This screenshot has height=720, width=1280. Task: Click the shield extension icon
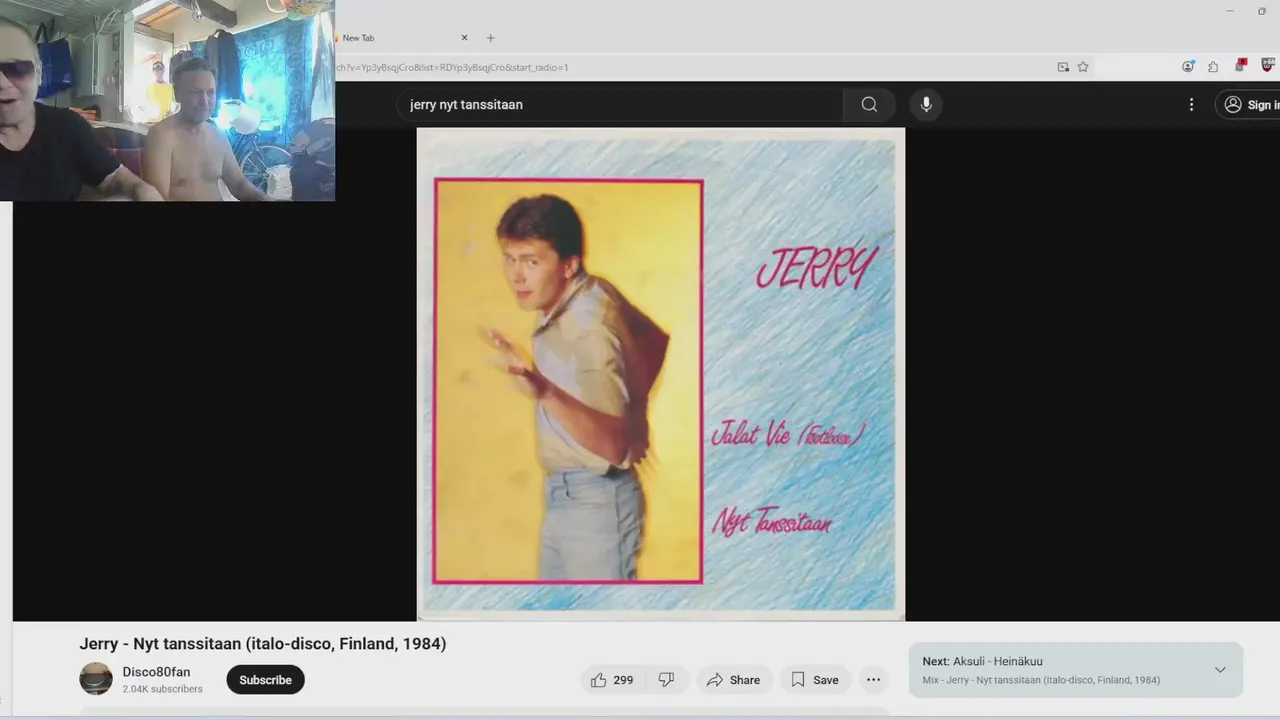pyautogui.click(x=1268, y=66)
